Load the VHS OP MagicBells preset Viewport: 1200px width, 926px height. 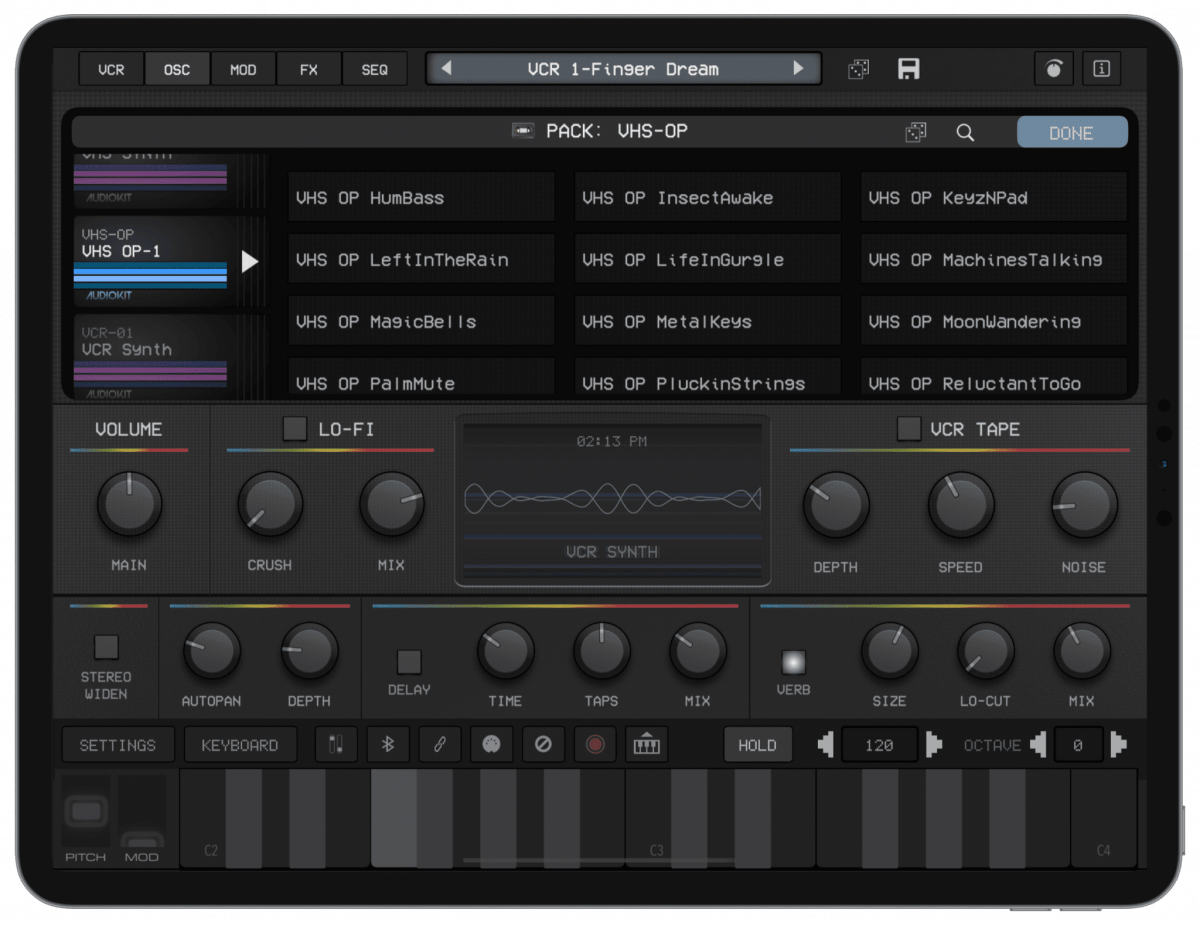point(421,321)
